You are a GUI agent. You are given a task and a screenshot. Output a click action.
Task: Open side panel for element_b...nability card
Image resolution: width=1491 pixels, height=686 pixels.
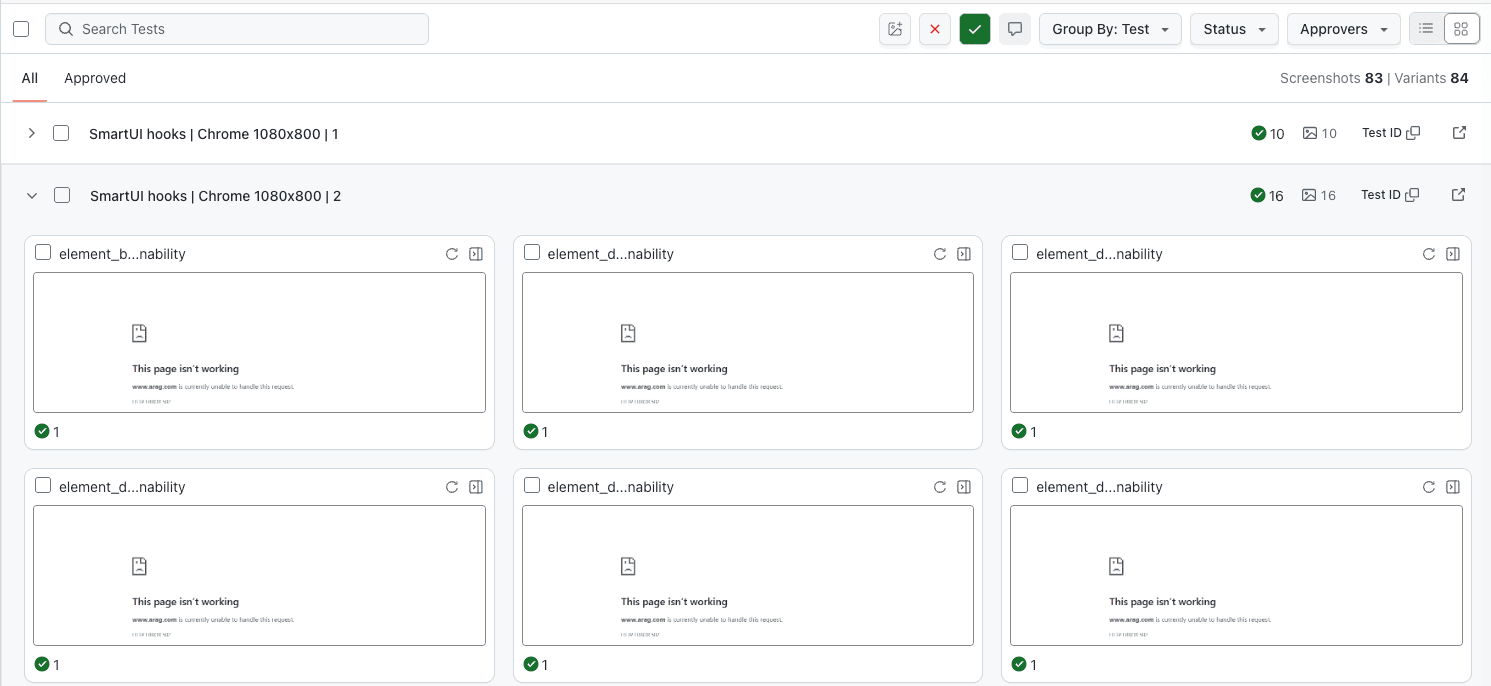476,254
